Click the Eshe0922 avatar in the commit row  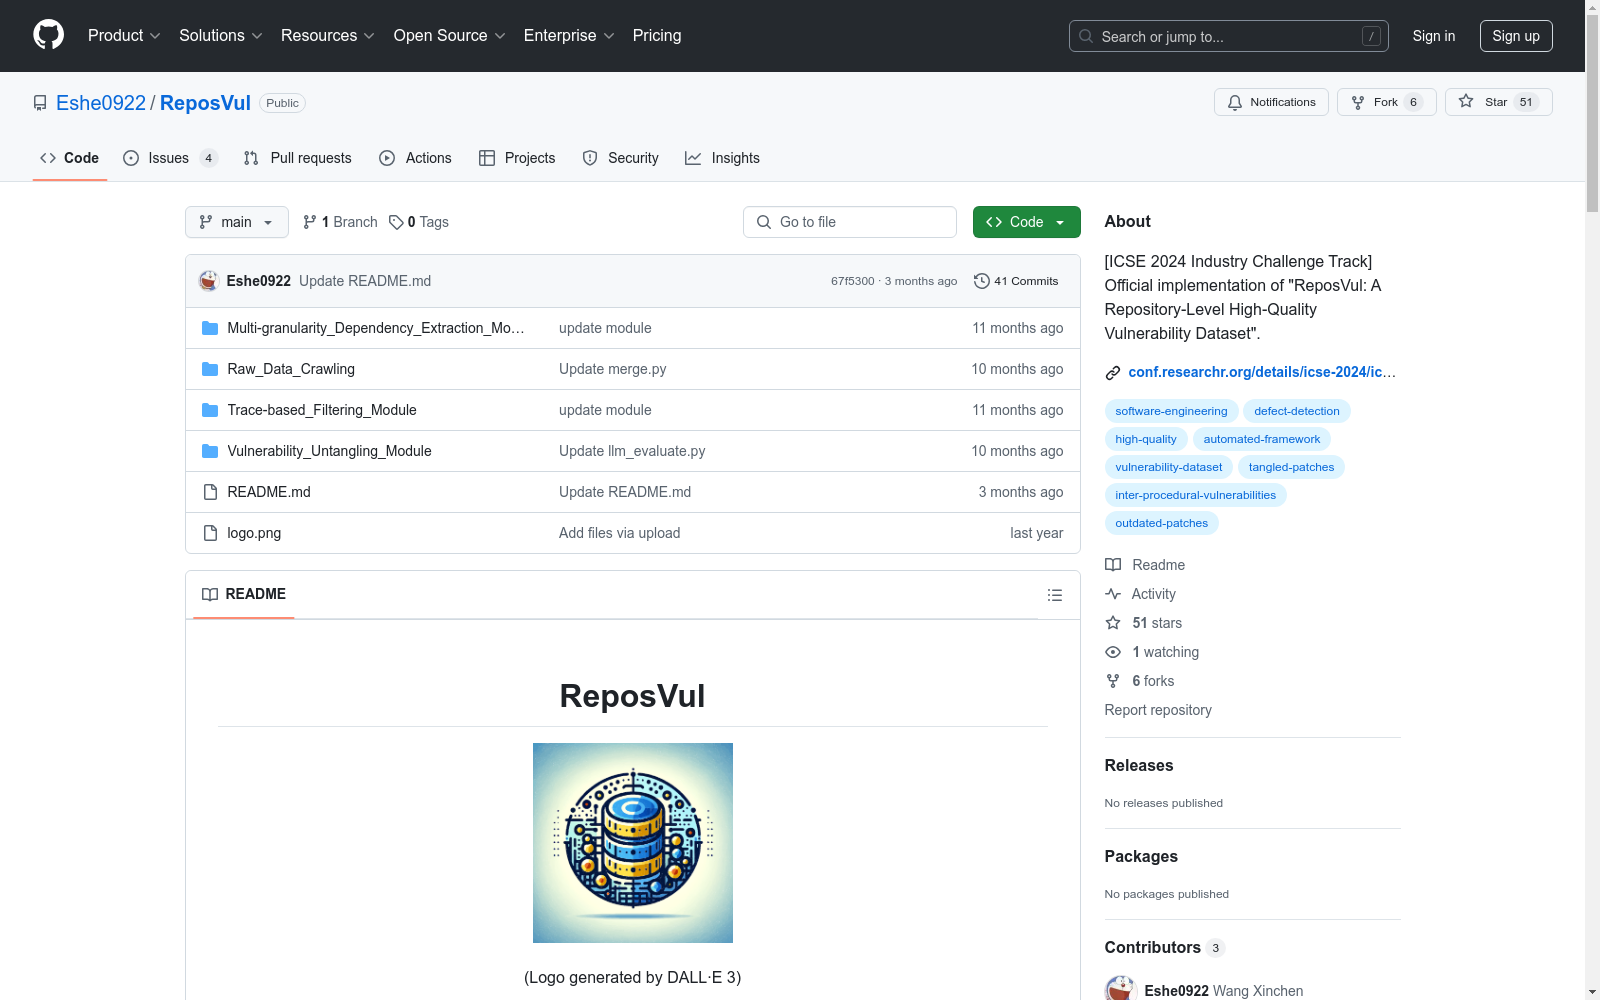coord(209,281)
